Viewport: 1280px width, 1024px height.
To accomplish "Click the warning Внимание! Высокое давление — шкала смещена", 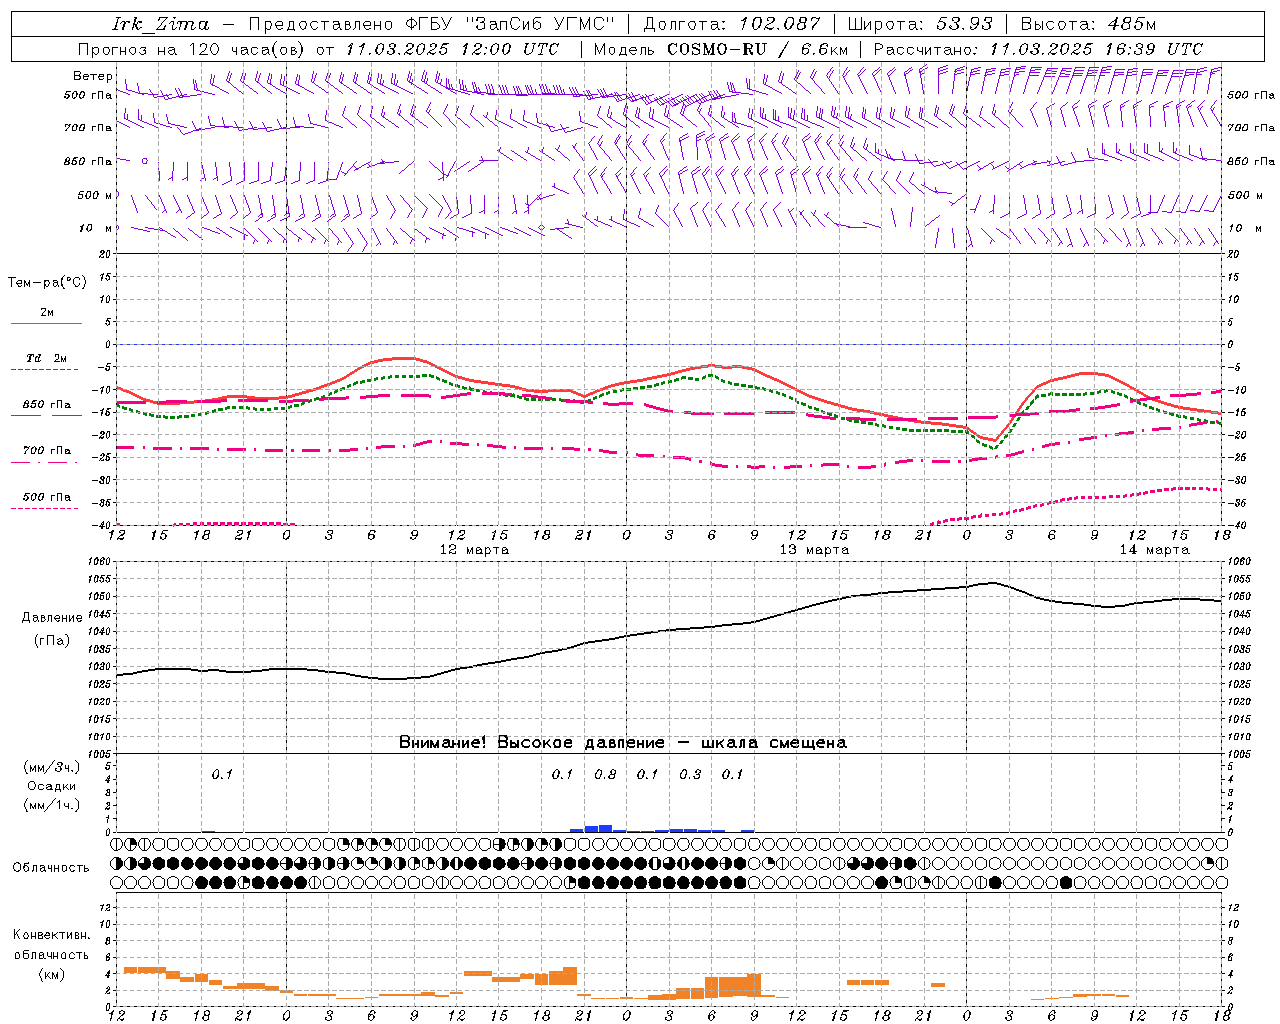I will (x=623, y=742).
